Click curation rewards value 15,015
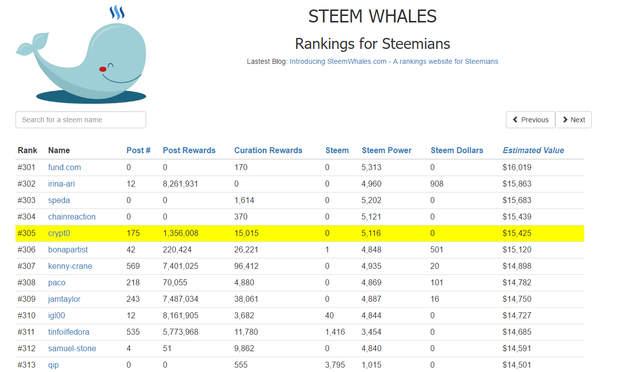The width and height of the screenshot is (640, 372). point(246,233)
